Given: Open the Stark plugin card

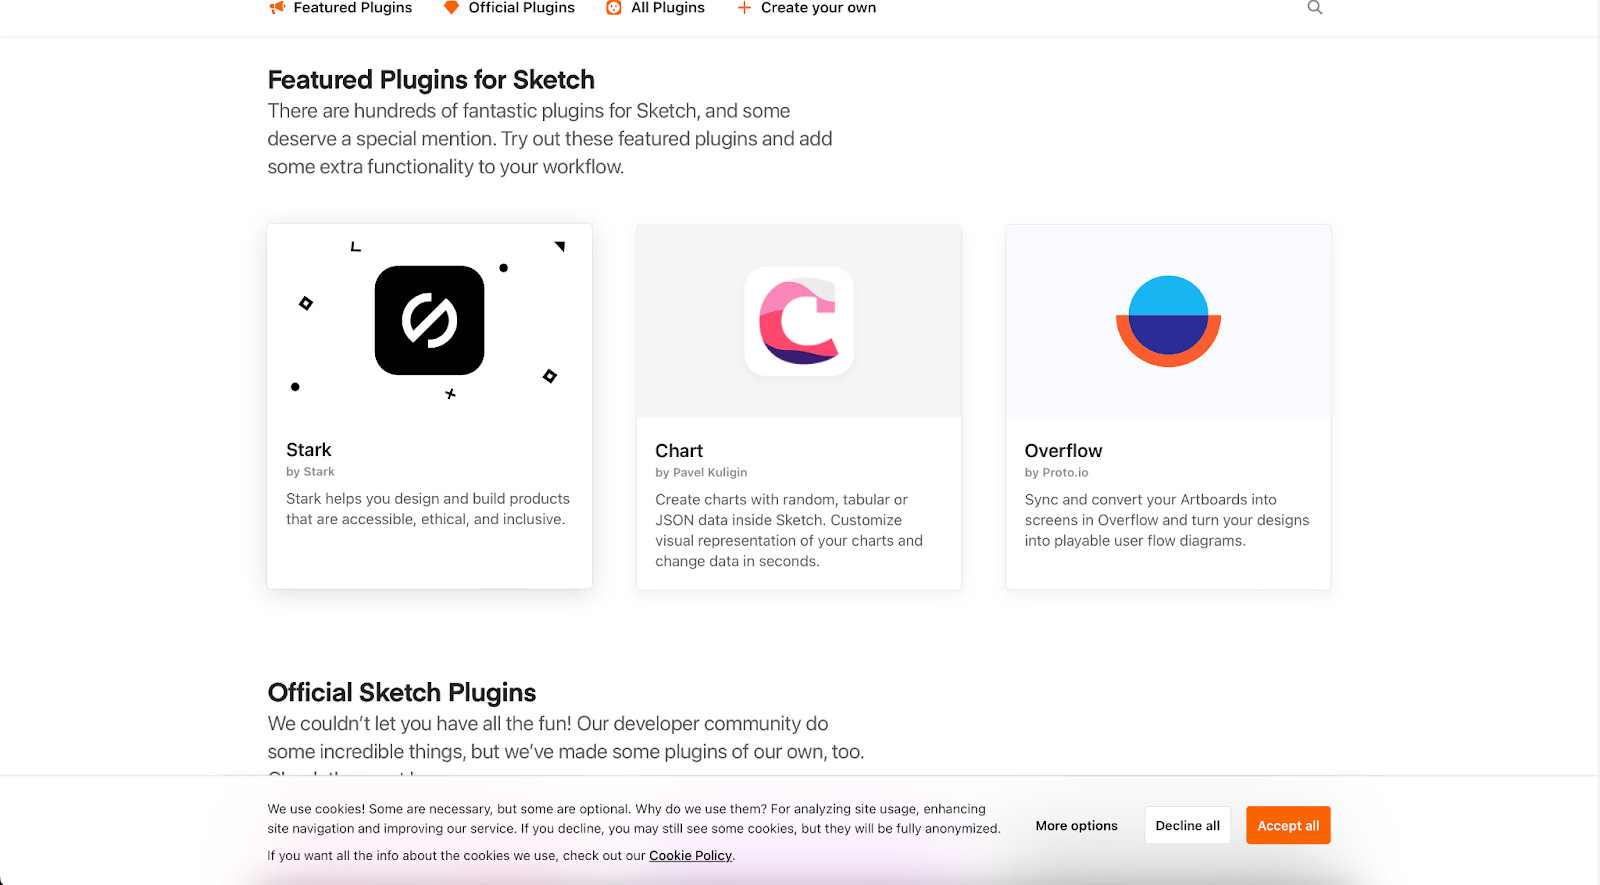Looking at the screenshot, I should (x=428, y=405).
